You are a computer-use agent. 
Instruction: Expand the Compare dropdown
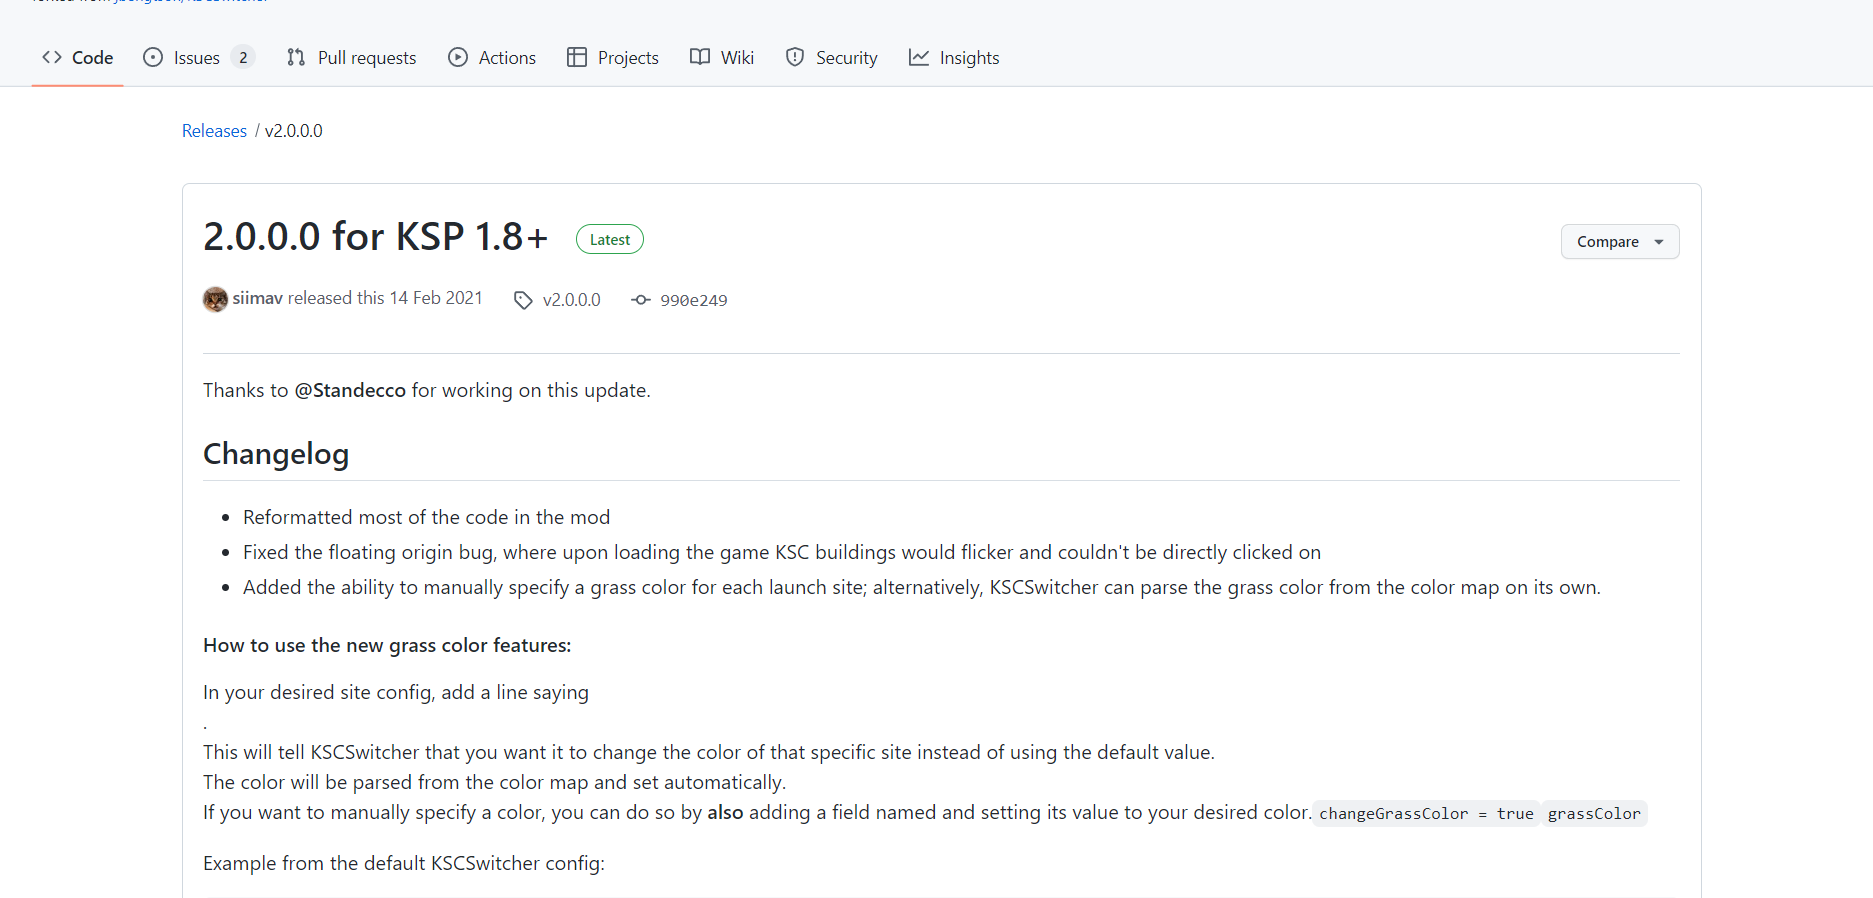[1619, 242]
